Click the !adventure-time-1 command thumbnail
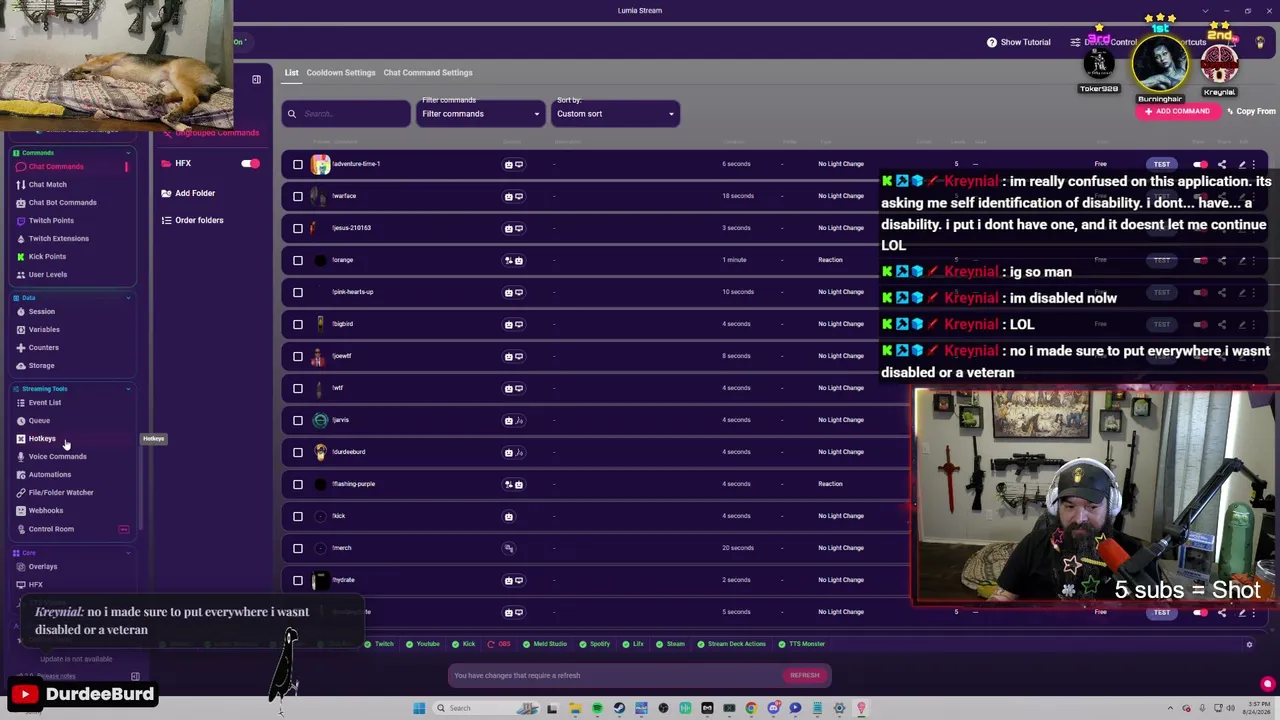This screenshot has width=1280, height=720. [320, 164]
